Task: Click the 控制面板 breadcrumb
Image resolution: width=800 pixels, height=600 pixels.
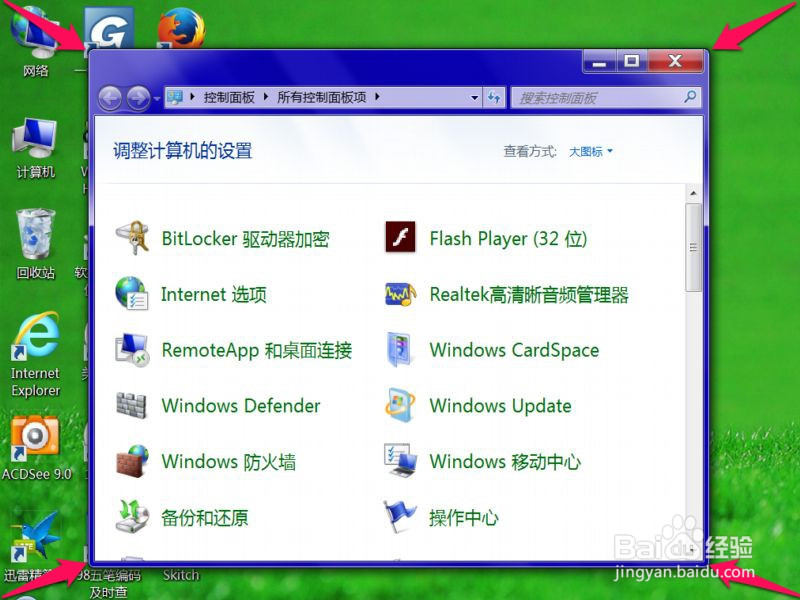Action: point(229,97)
